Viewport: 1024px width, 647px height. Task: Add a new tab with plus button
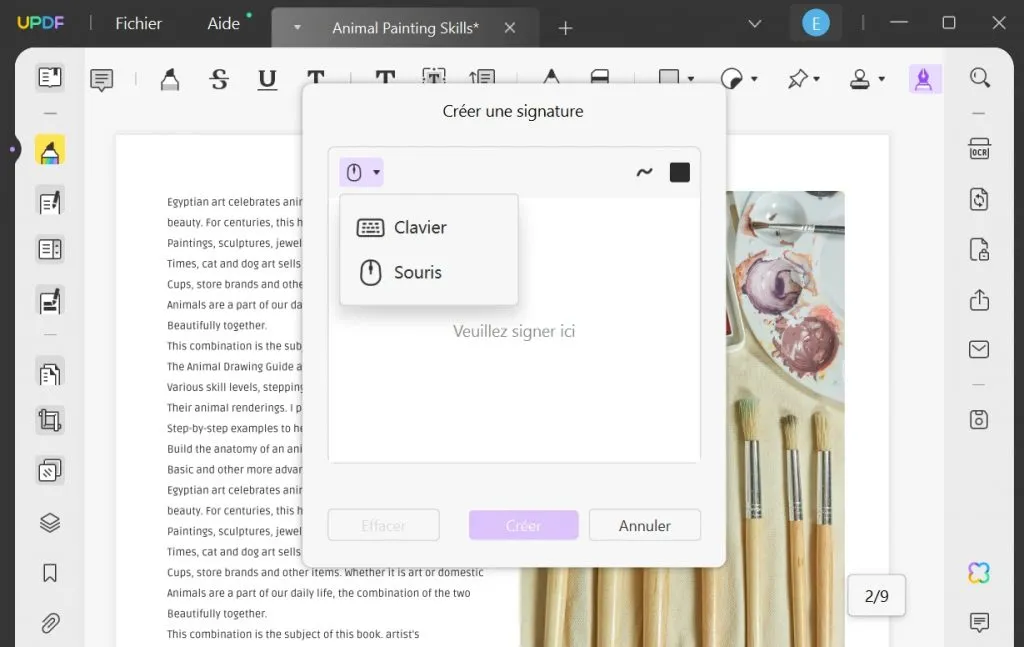(566, 28)
